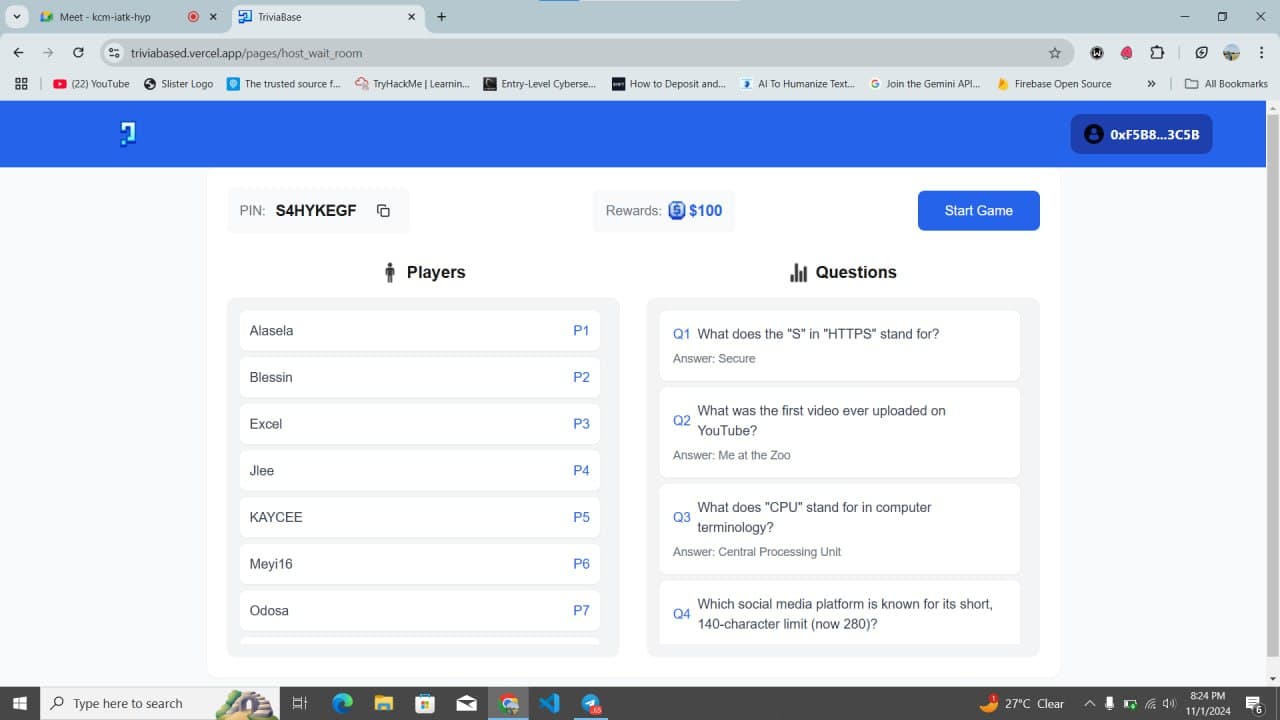Open Telegram from the taskbar
Viewport: 1280px width, 720px height.
pyautogui.click(x=591, y=703)
